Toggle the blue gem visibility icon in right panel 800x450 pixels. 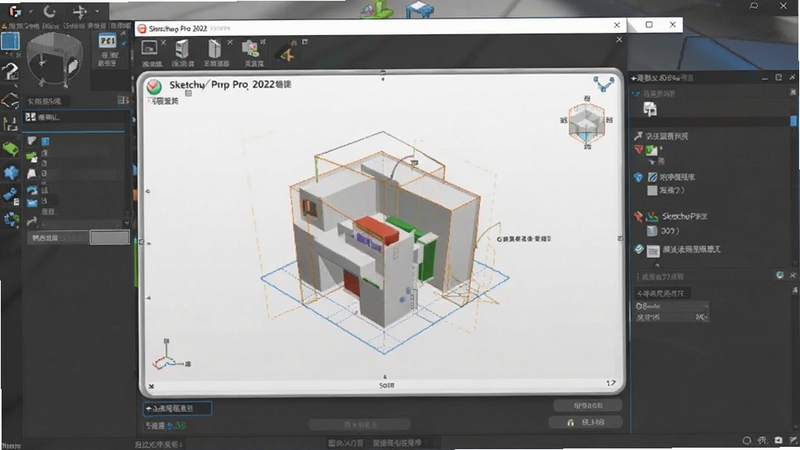[638, 177]
